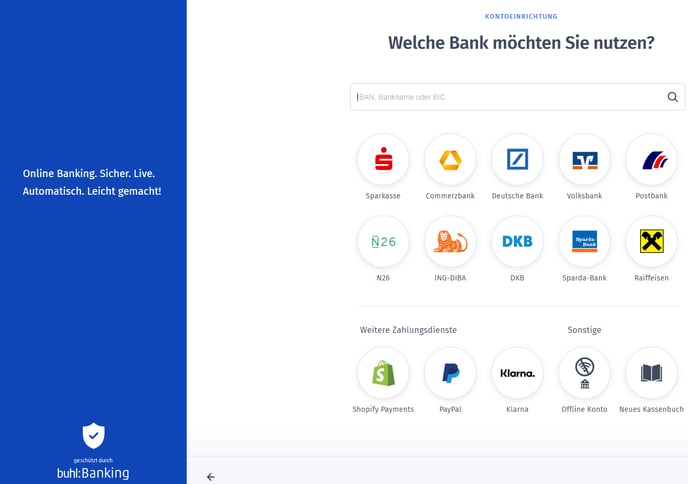Viewport: 688px width, 484px height.
Task: Select the Sparkasse bank icon
Action: click(x=383, y=160)
